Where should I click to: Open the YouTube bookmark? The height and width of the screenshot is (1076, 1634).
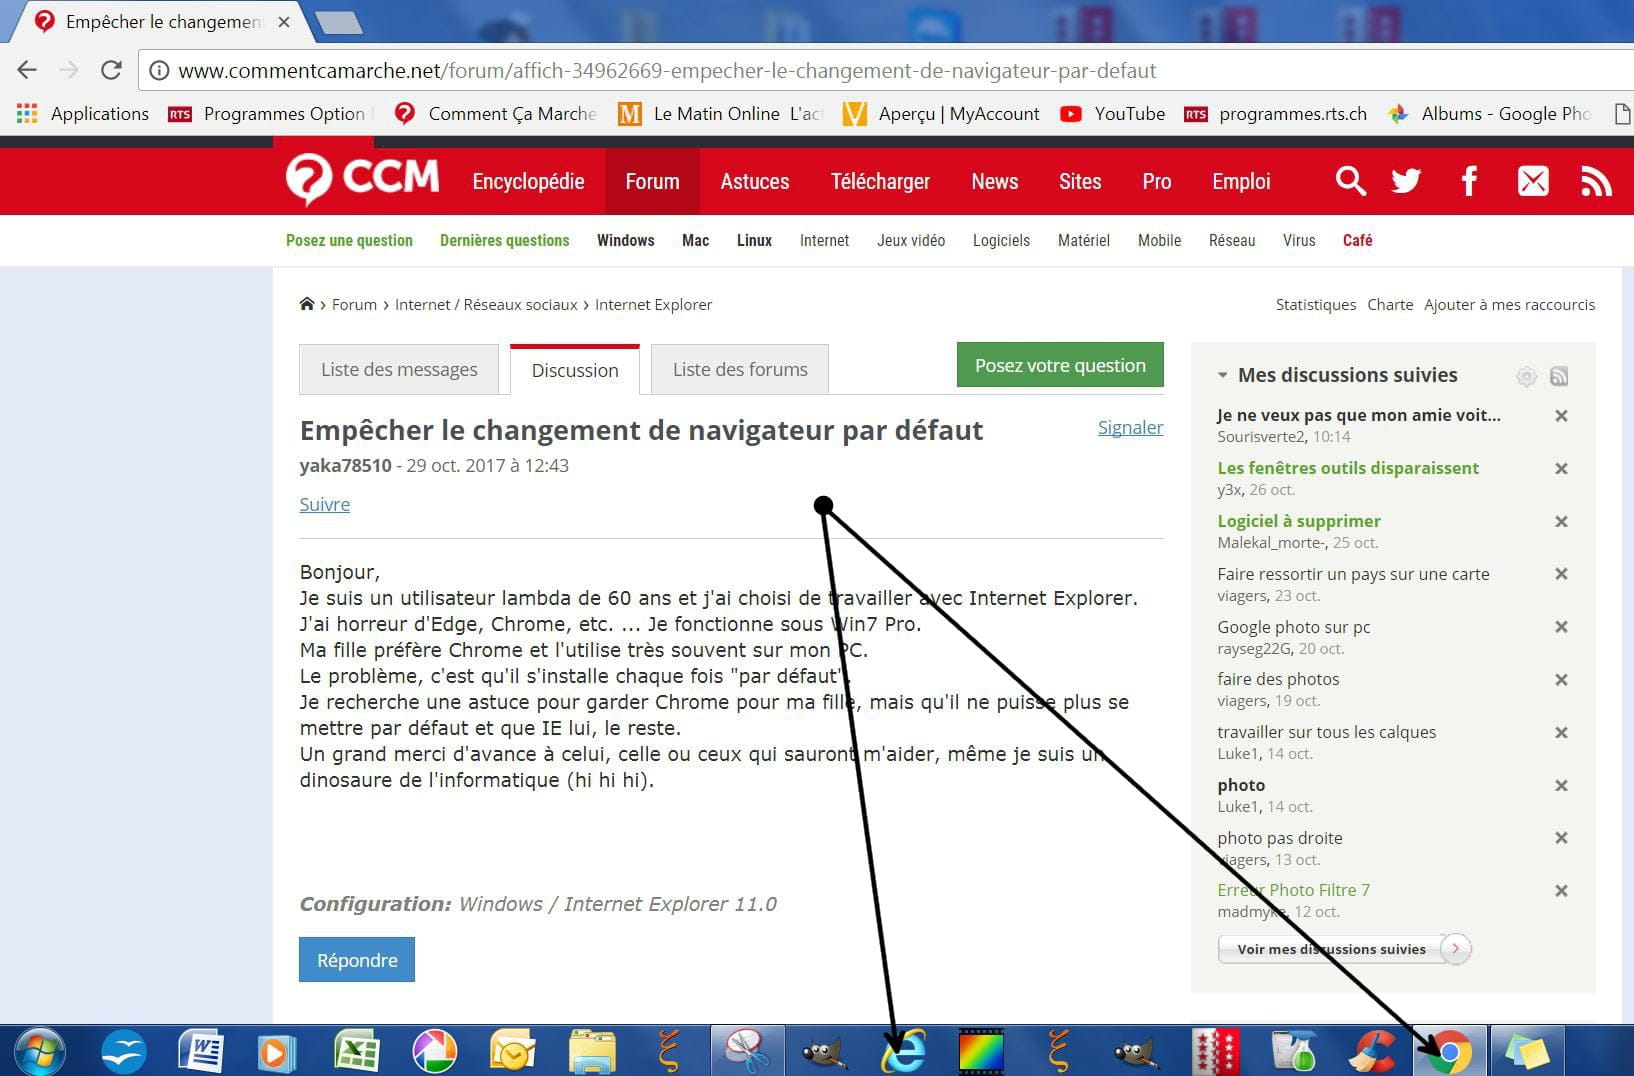pyautogui.click(x=1112, y=114)
